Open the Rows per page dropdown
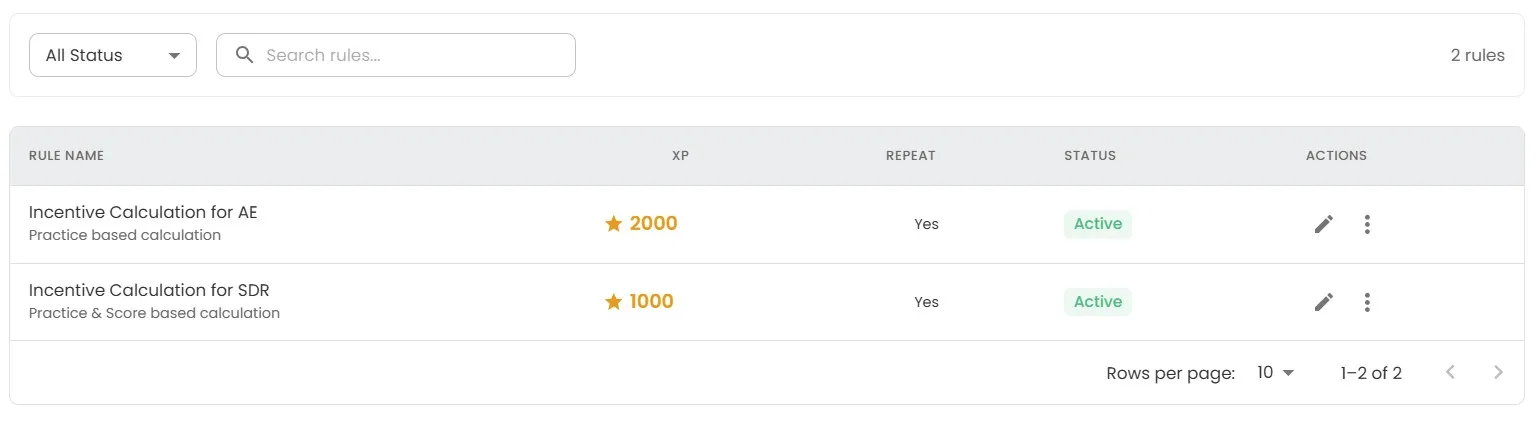This screenshot has height=423, width=1537. pos(1276,373)
